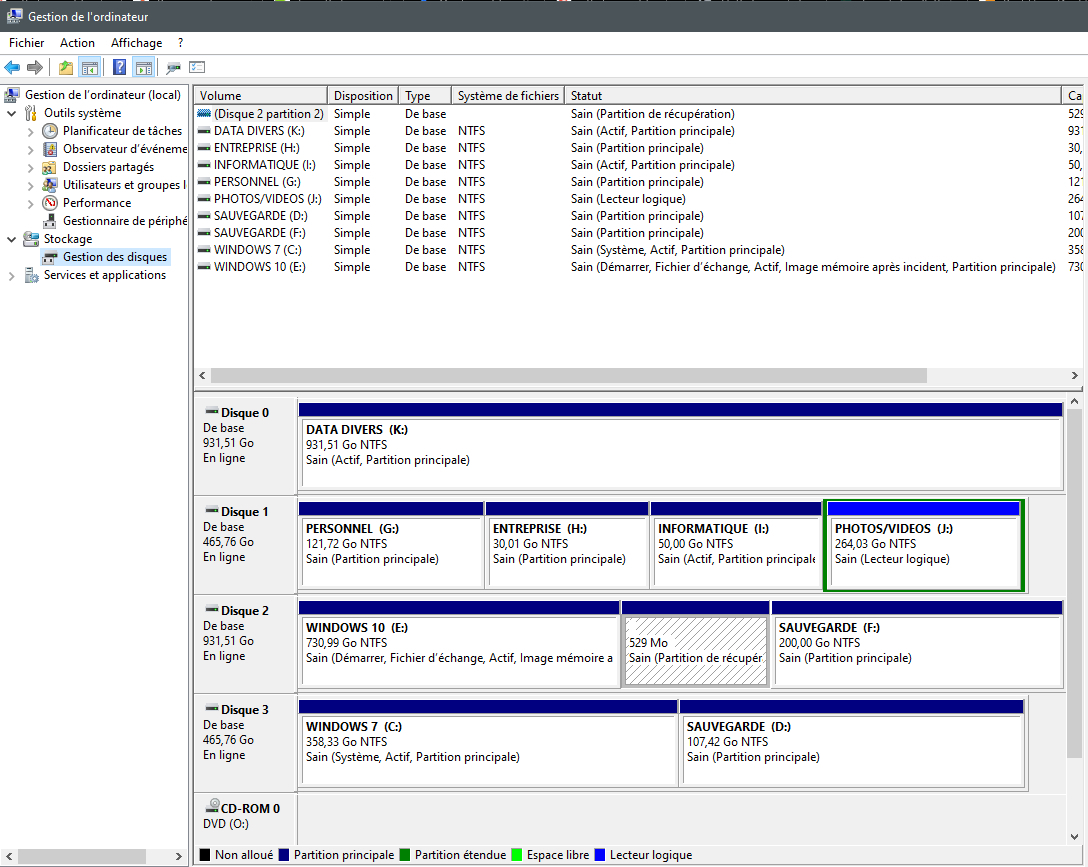
Task: Select WINDOWS 10 (E:) row in volume list
Action: 259,267
